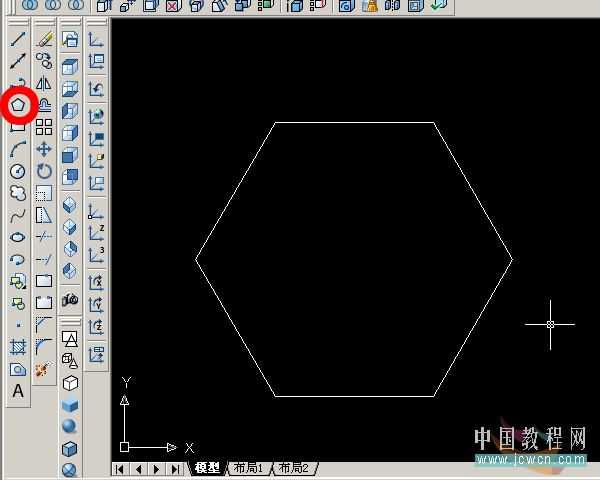Select the Region tool
This screenshot has width=600, height=480.
pos(18,369)
